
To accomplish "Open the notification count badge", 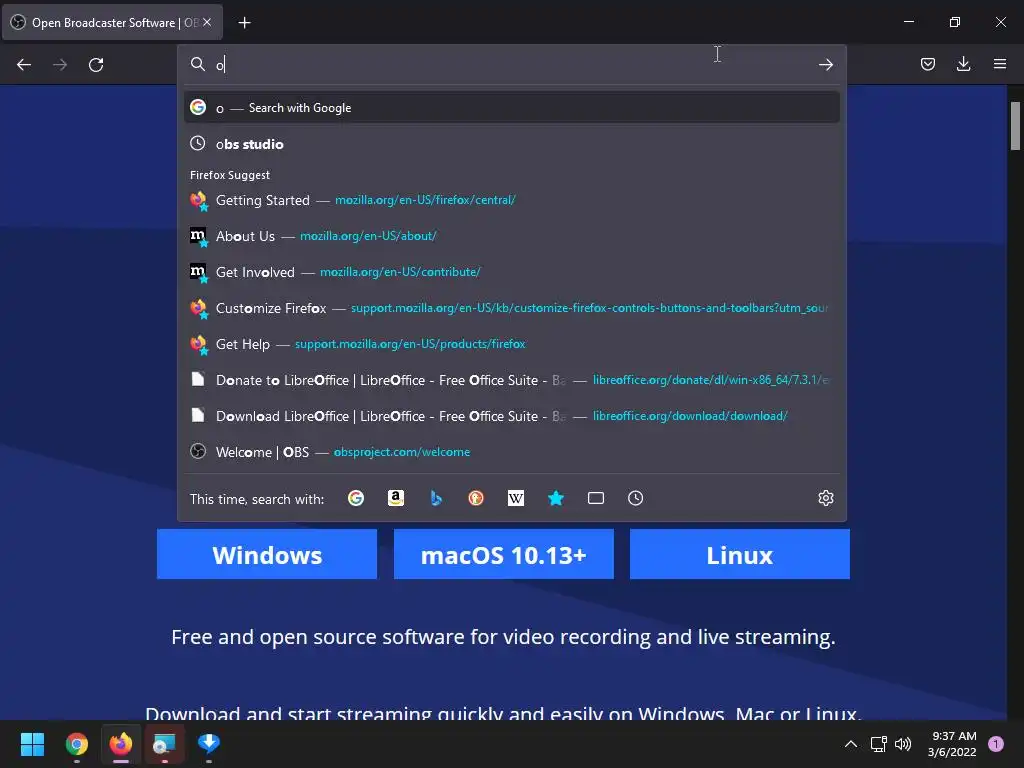I will pyautogui.click(x=996, y=744).
